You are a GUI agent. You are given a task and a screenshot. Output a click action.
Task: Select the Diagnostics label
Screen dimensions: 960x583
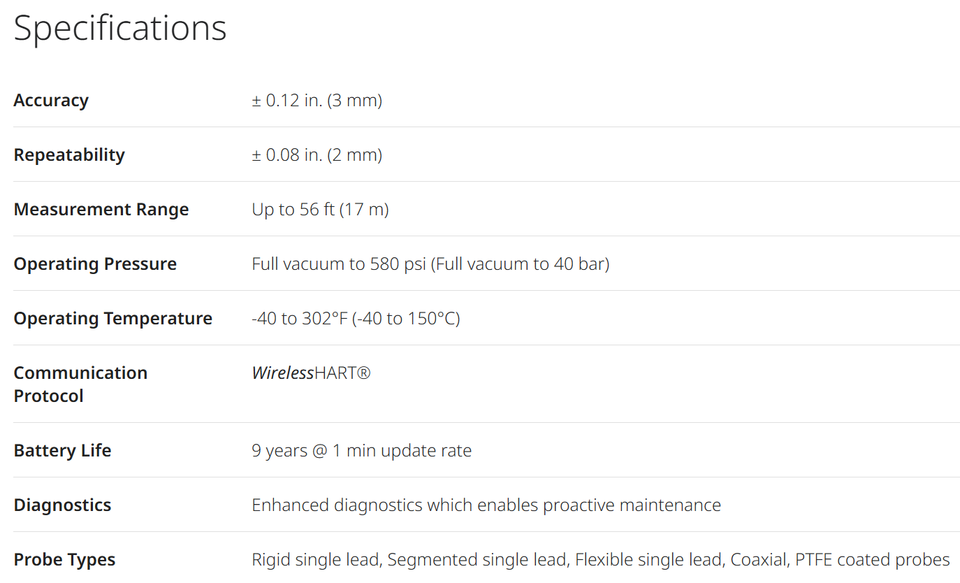click(x=62, y=505)
